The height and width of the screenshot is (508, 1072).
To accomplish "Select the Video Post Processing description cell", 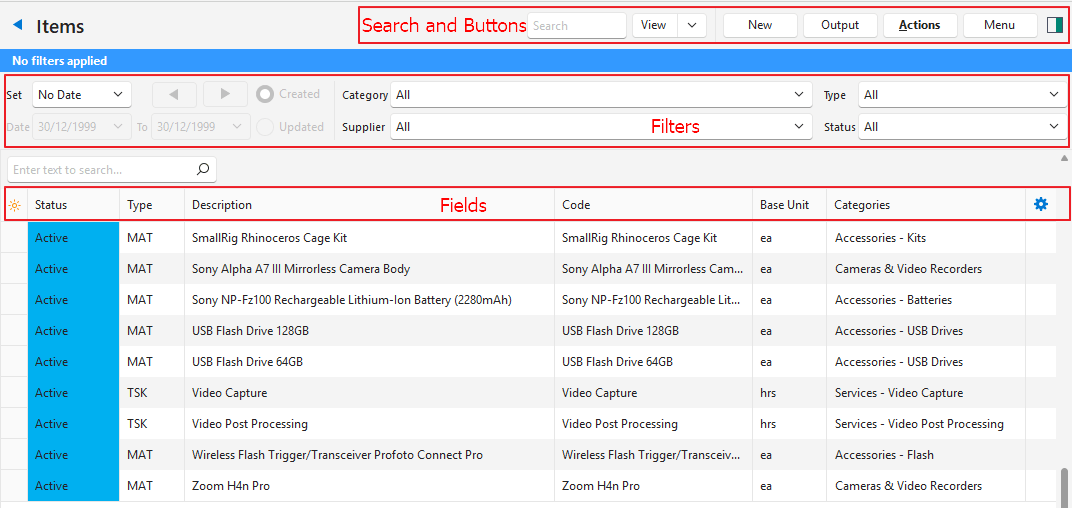I will coord(369,424).
